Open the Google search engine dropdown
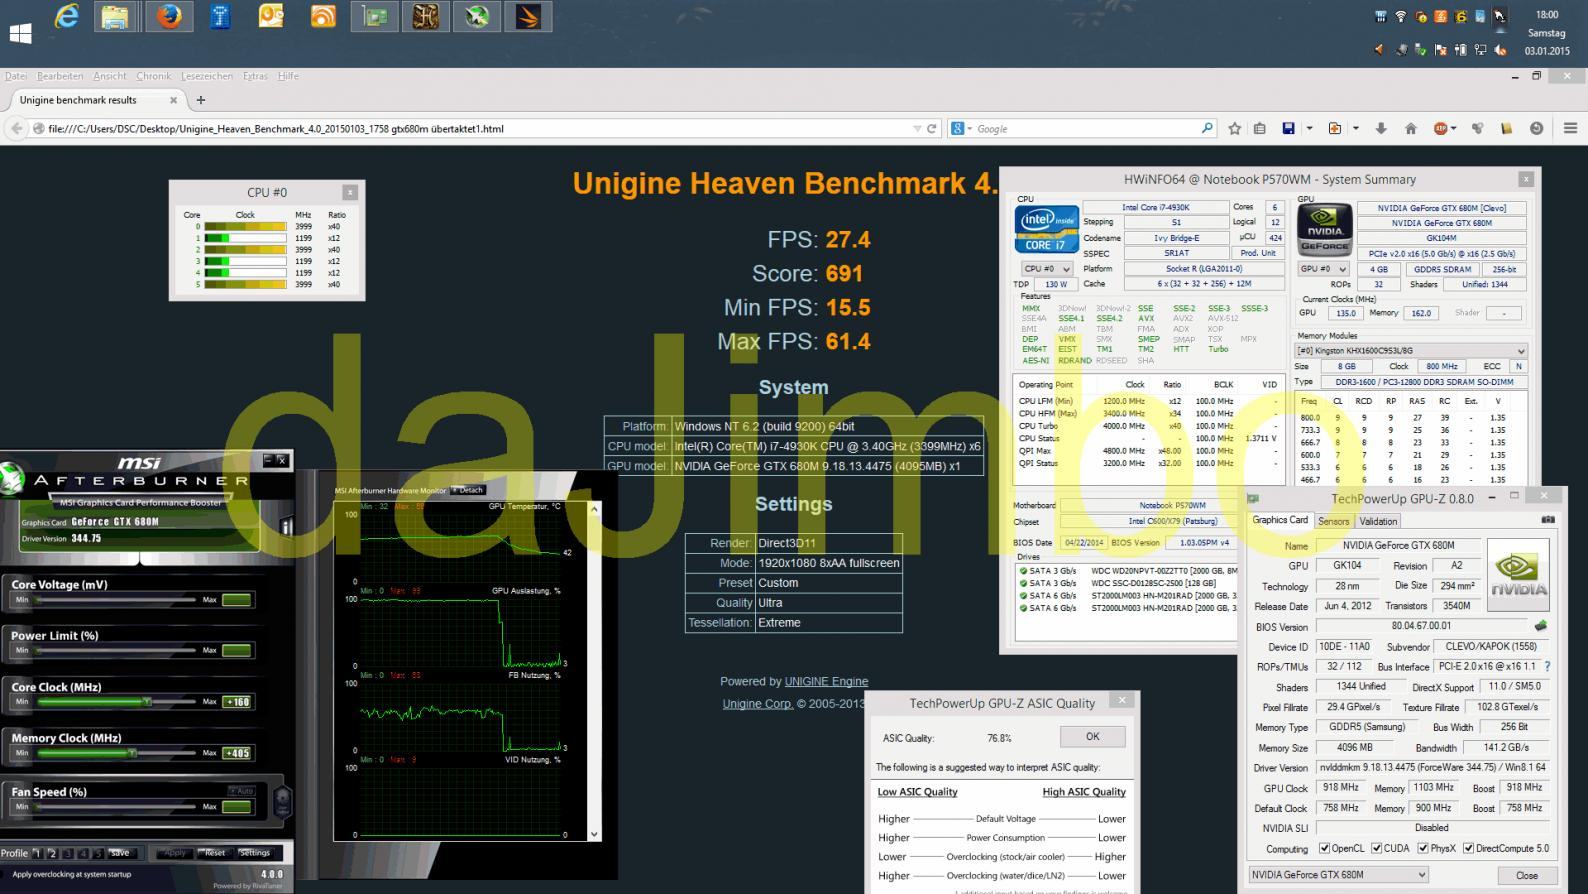 960,128
